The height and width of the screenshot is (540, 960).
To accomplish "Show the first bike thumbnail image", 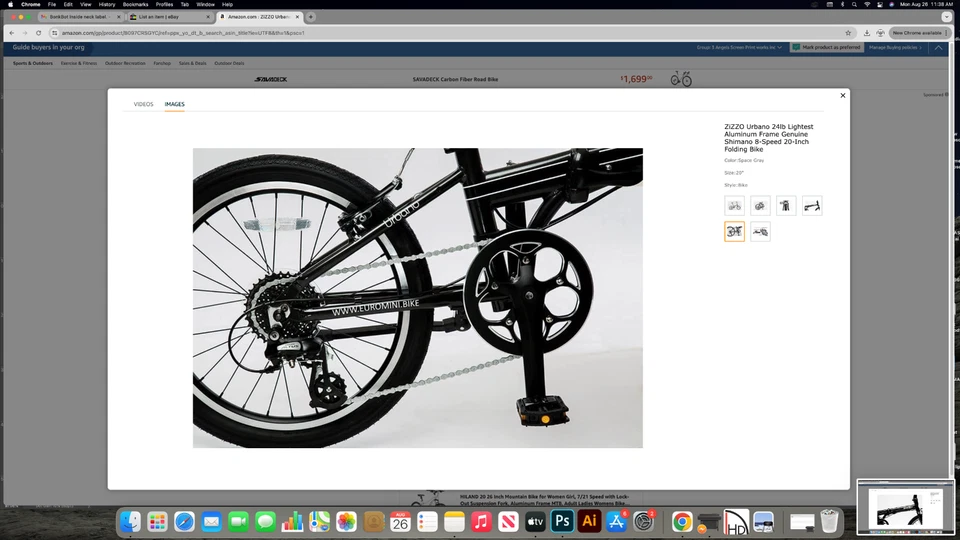I will point(734,206).
